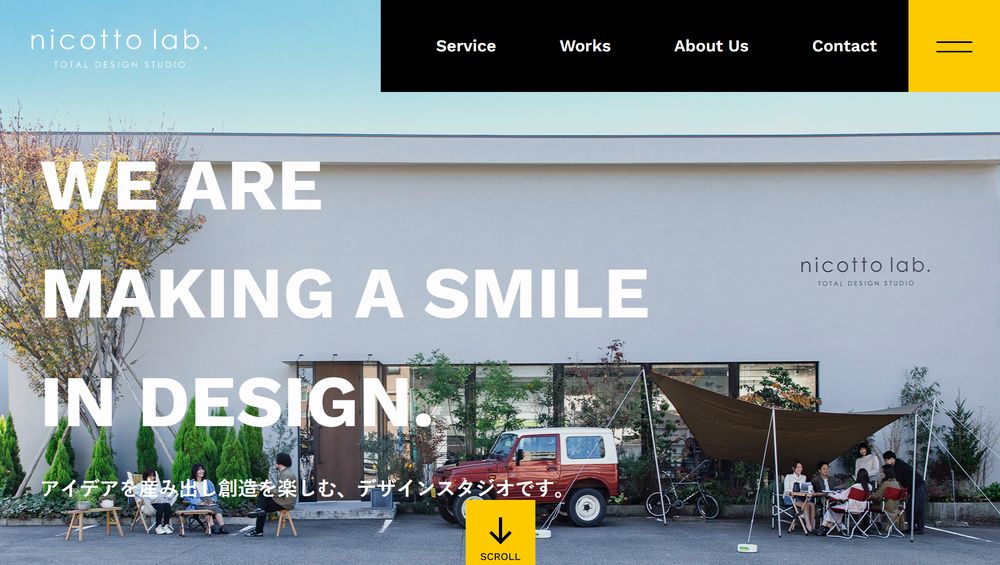Go to the Works page
The image size is (1000, 565).
tap(585, 46)
